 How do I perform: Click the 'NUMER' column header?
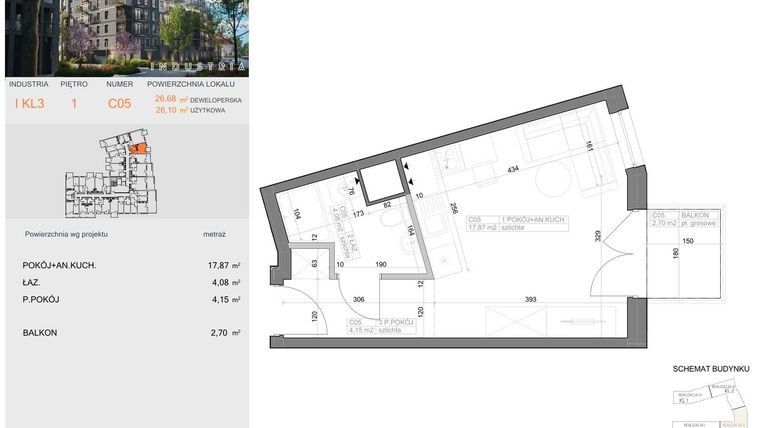tap(120, 84)
